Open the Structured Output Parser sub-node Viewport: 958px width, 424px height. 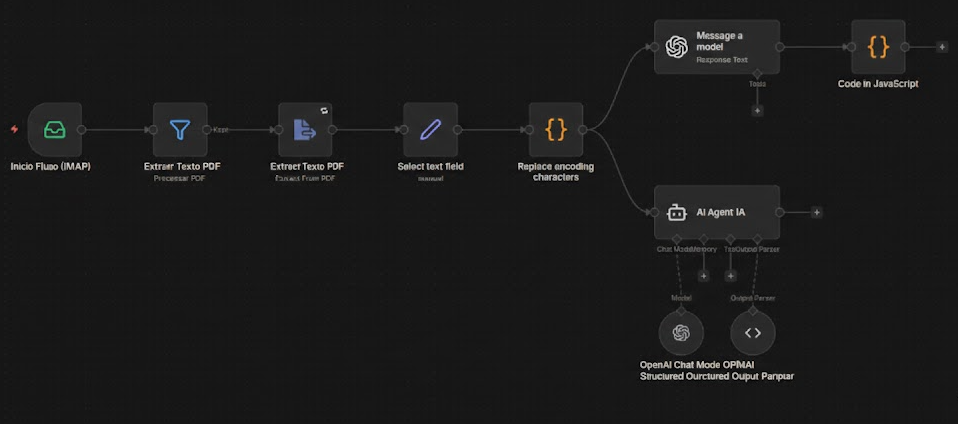coord(753,333)
